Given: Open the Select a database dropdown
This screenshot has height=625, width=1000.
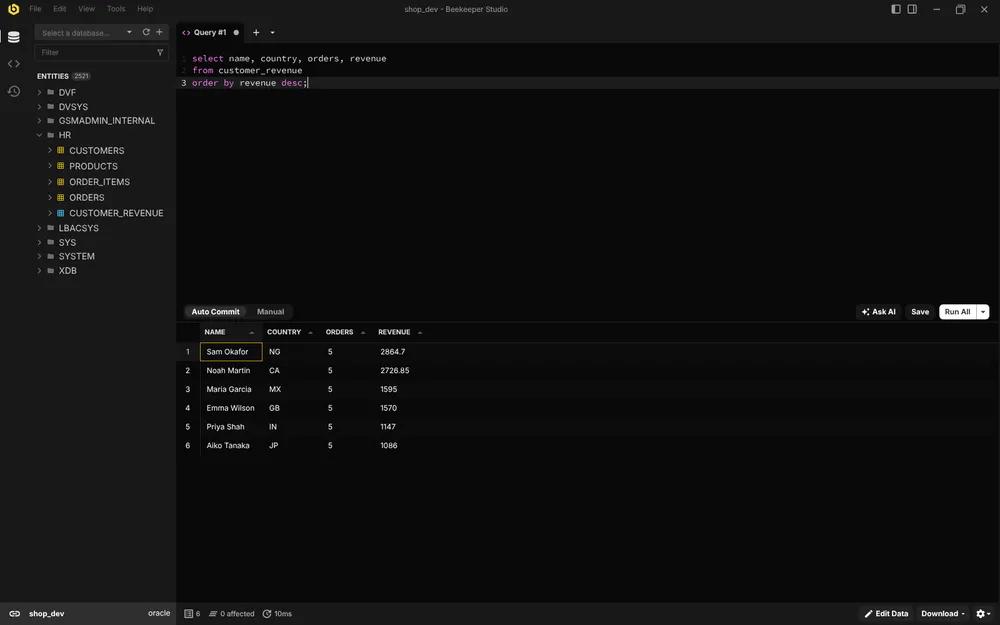Looking at the screenshot, I should pos(86,33).
